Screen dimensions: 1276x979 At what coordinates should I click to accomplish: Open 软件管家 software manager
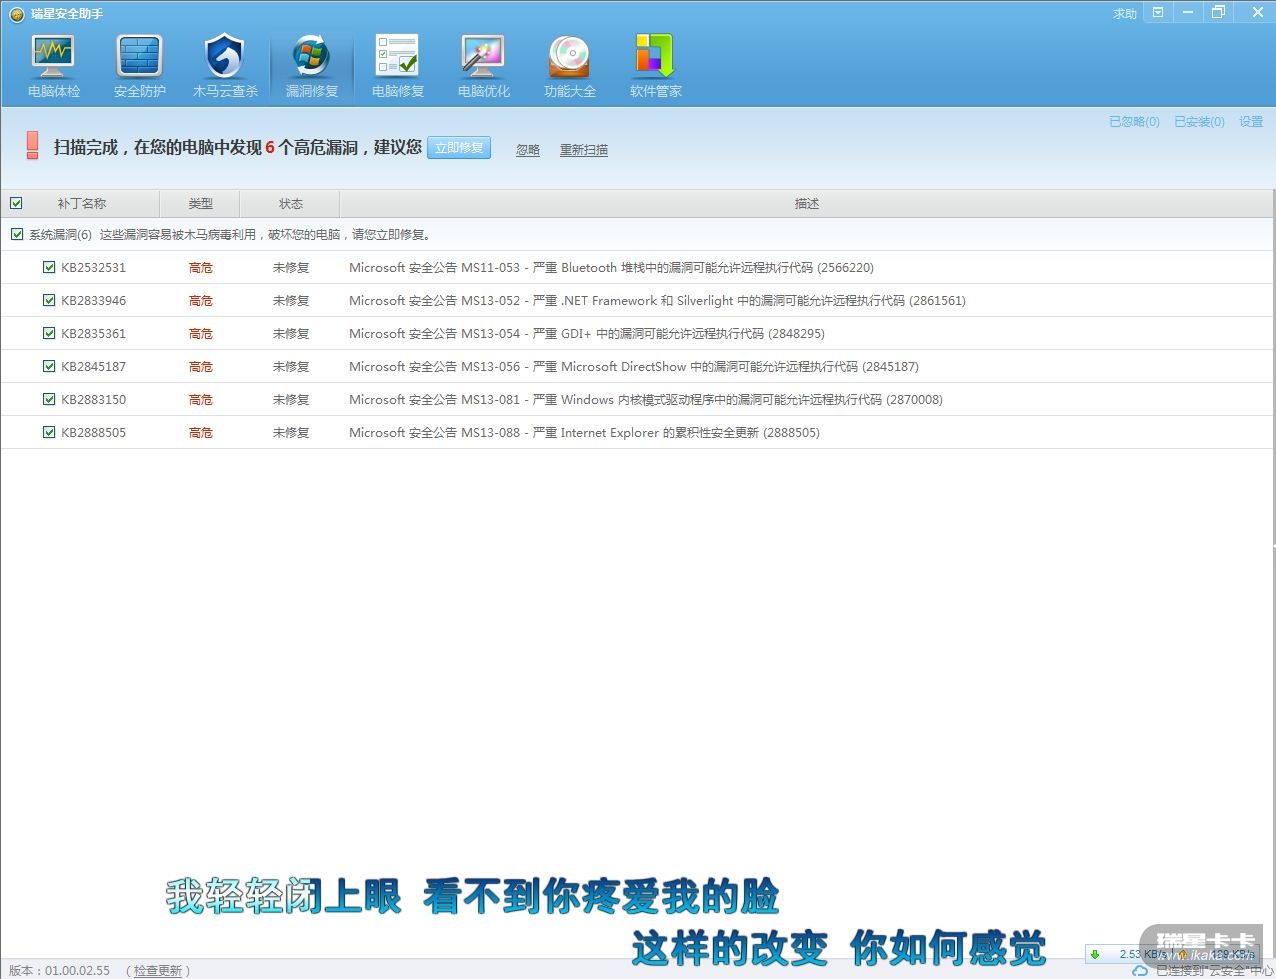pyautogui.click(x=656, y=66)
